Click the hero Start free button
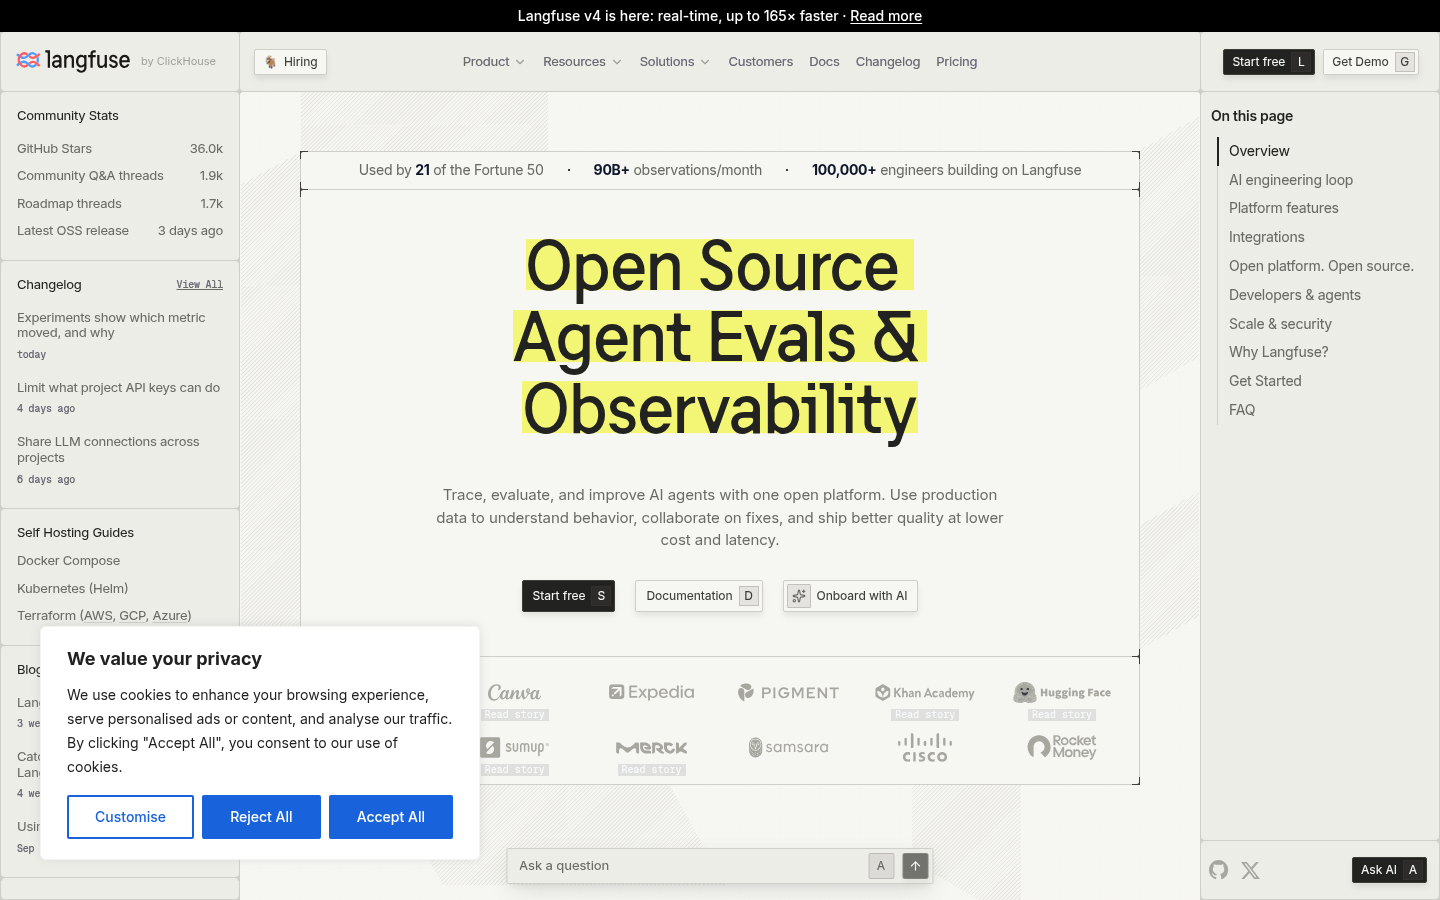 point(568,596)
